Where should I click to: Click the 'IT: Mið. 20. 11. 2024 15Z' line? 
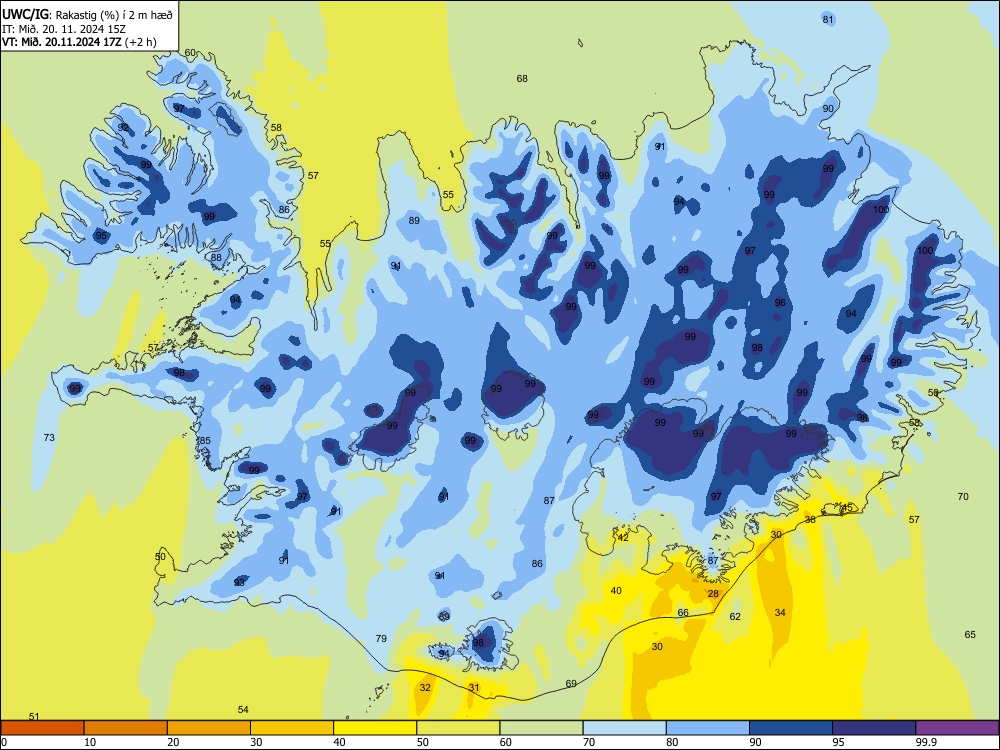click(x=64, y=29)
